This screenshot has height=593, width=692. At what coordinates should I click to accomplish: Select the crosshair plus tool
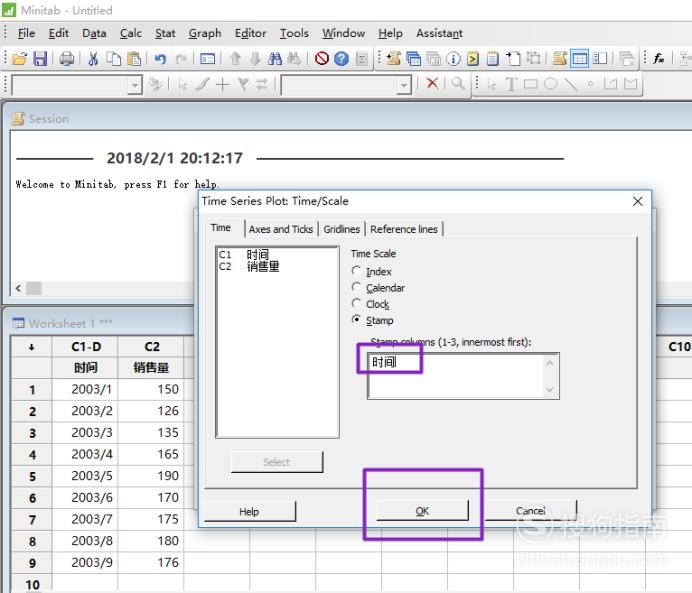point(223,84)
